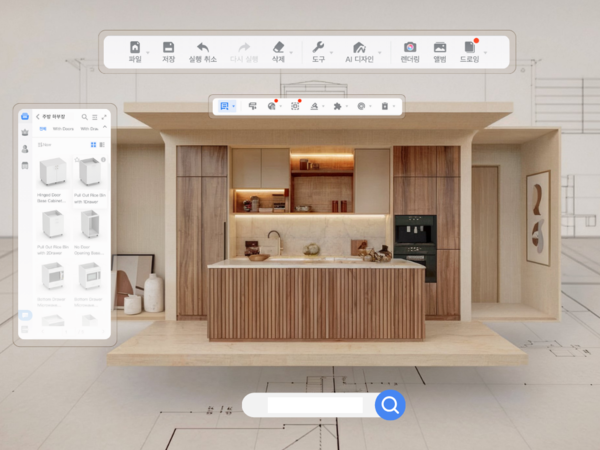Viewport: 600px width, 450px height.
Task: Open the 앨범 (Album) gallery
Action: [439, 50]
